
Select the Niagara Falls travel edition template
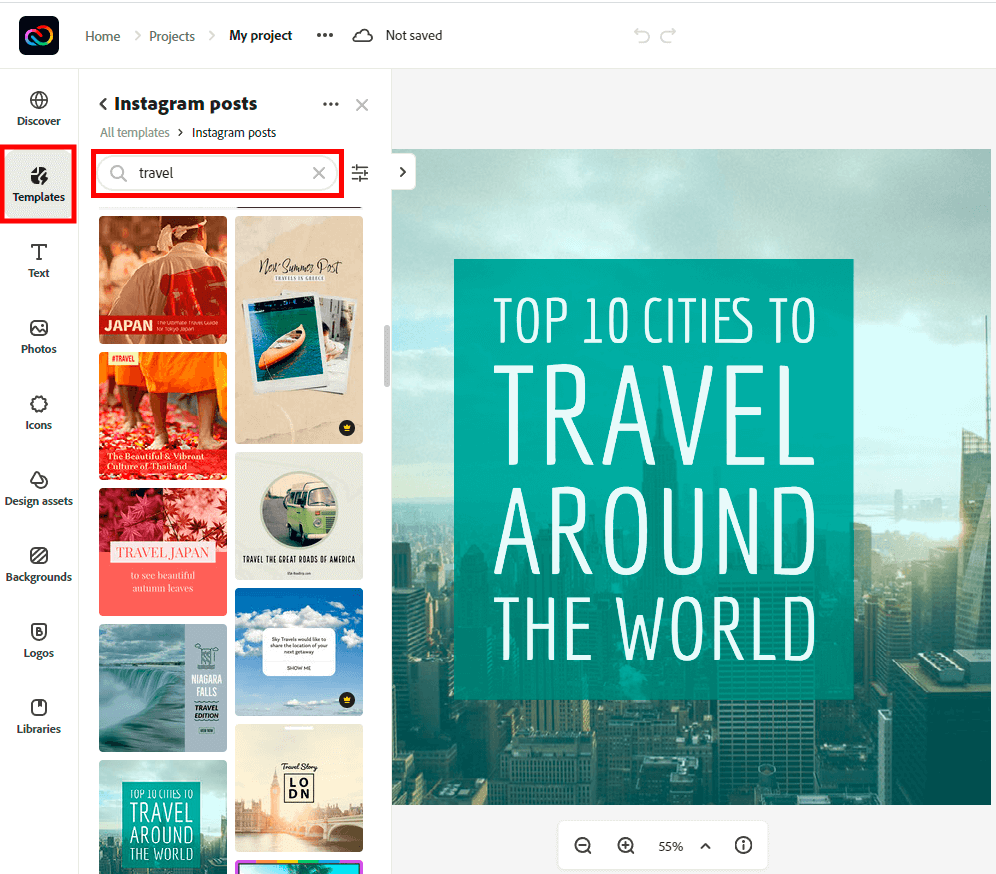tap(163, 688)
